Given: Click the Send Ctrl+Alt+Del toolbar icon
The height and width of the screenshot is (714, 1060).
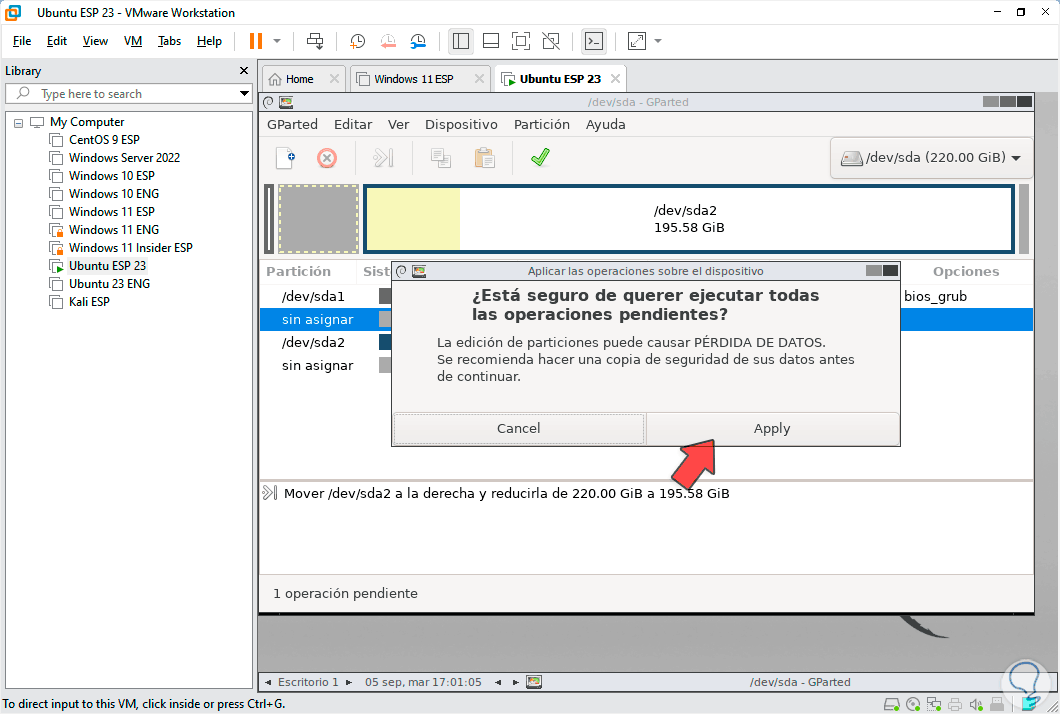Looking at the screenshot, I should click(x=315, y=41).
